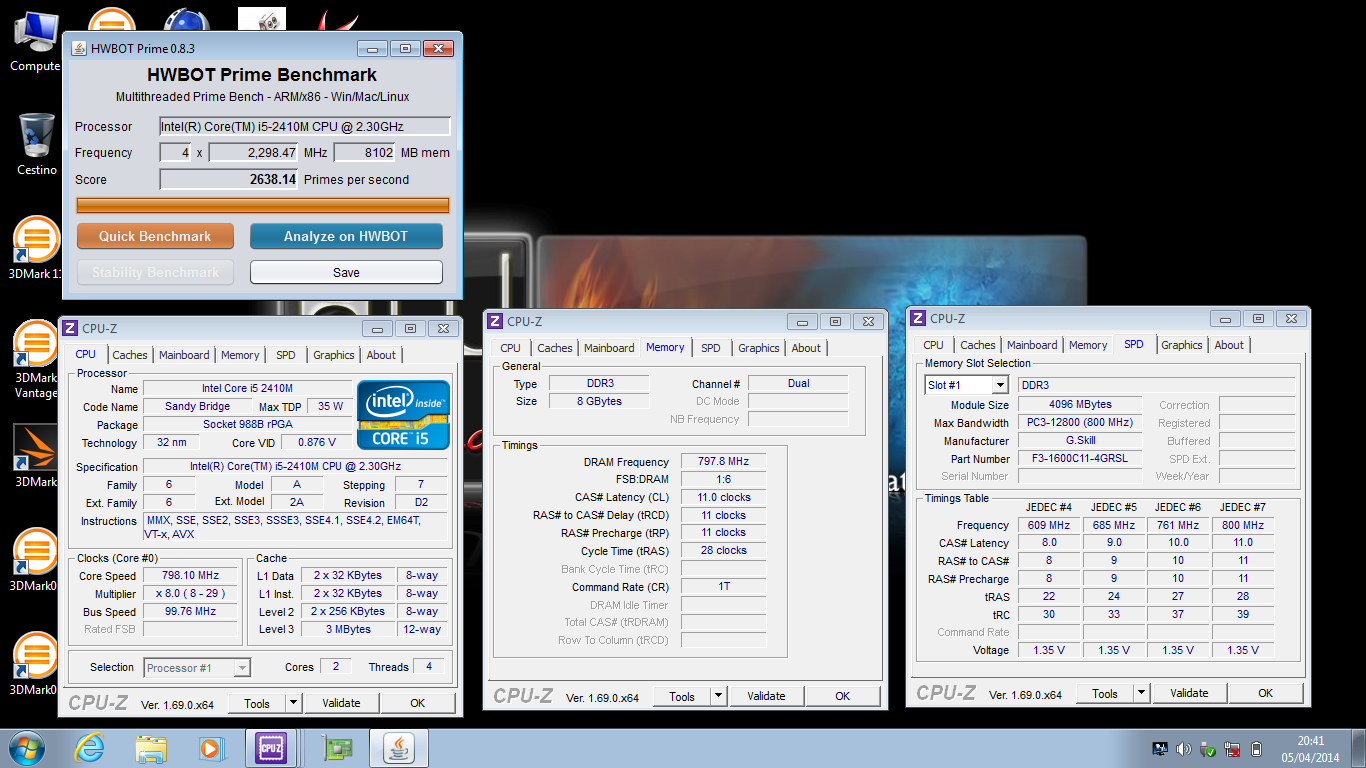Click the Safely Remove Hardware tray icon
Screen dimensions: 1366x768
pyautogui.click(x=1208, y=749)
